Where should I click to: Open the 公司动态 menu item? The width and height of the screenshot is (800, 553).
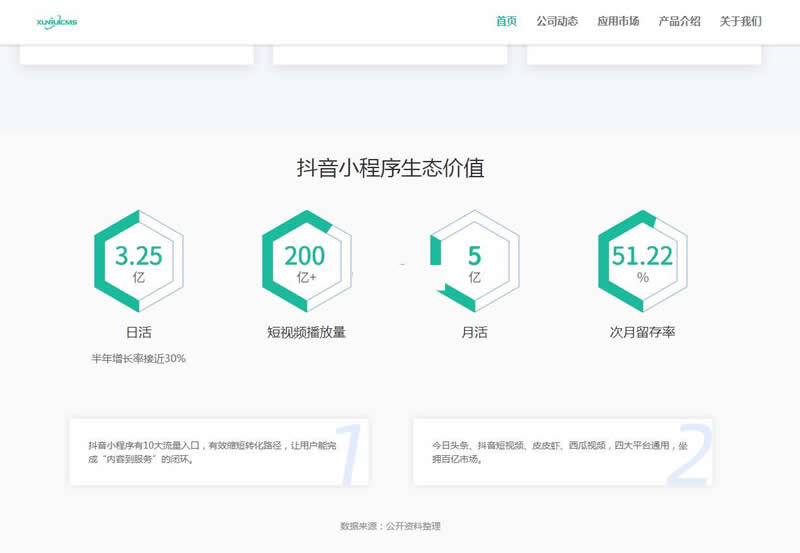[557, 21]
